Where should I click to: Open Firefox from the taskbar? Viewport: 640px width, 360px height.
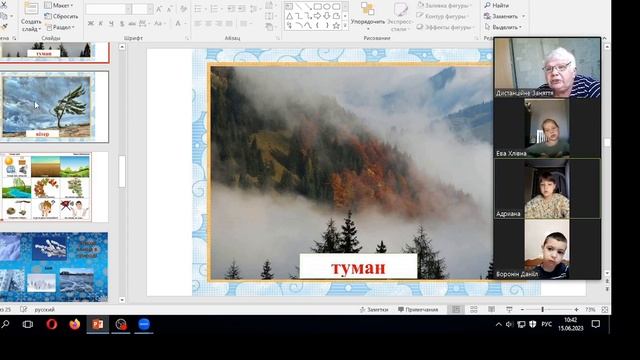tap(75, 324)
